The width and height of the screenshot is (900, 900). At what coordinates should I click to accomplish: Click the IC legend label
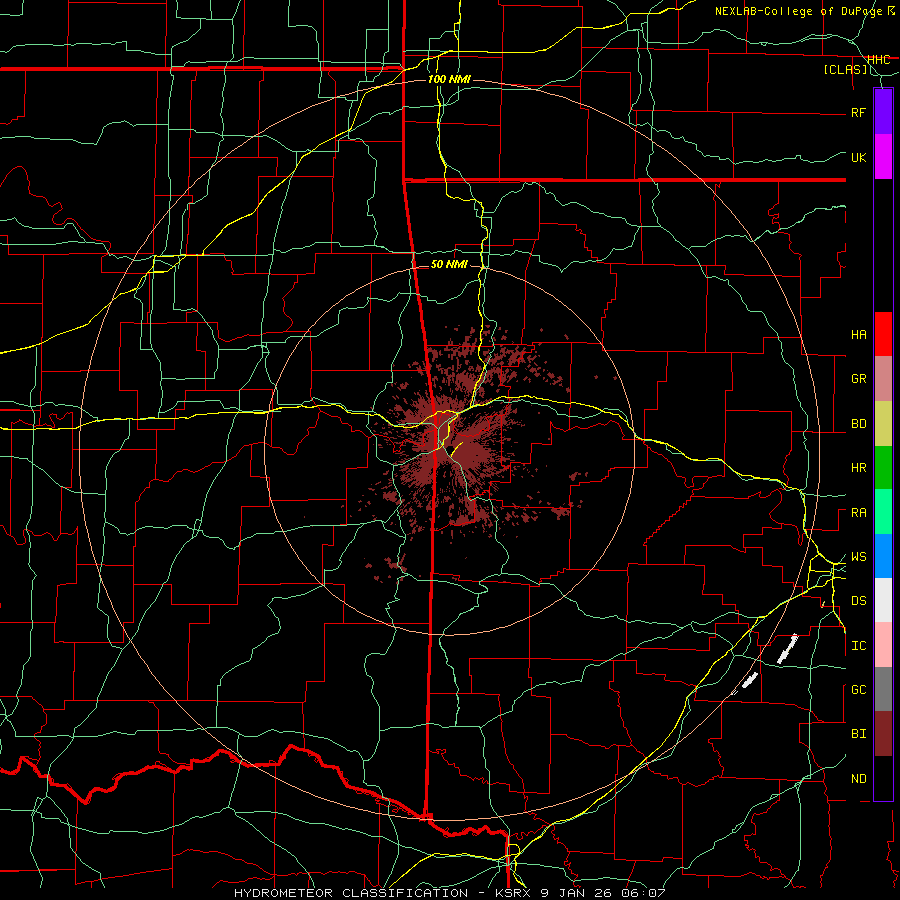[859, 646]
